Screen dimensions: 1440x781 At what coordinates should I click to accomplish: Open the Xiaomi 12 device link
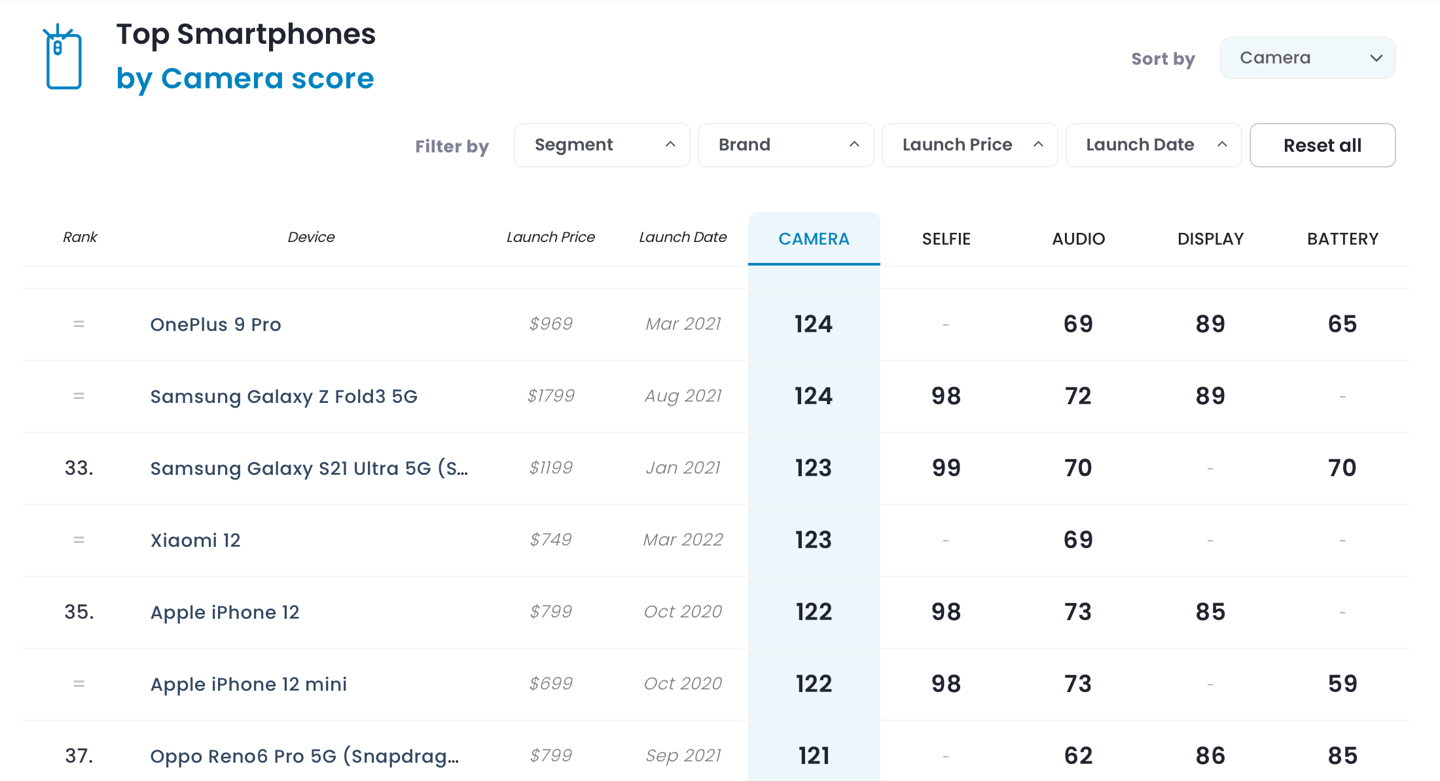pyautogui.click(x=195, y=541)
